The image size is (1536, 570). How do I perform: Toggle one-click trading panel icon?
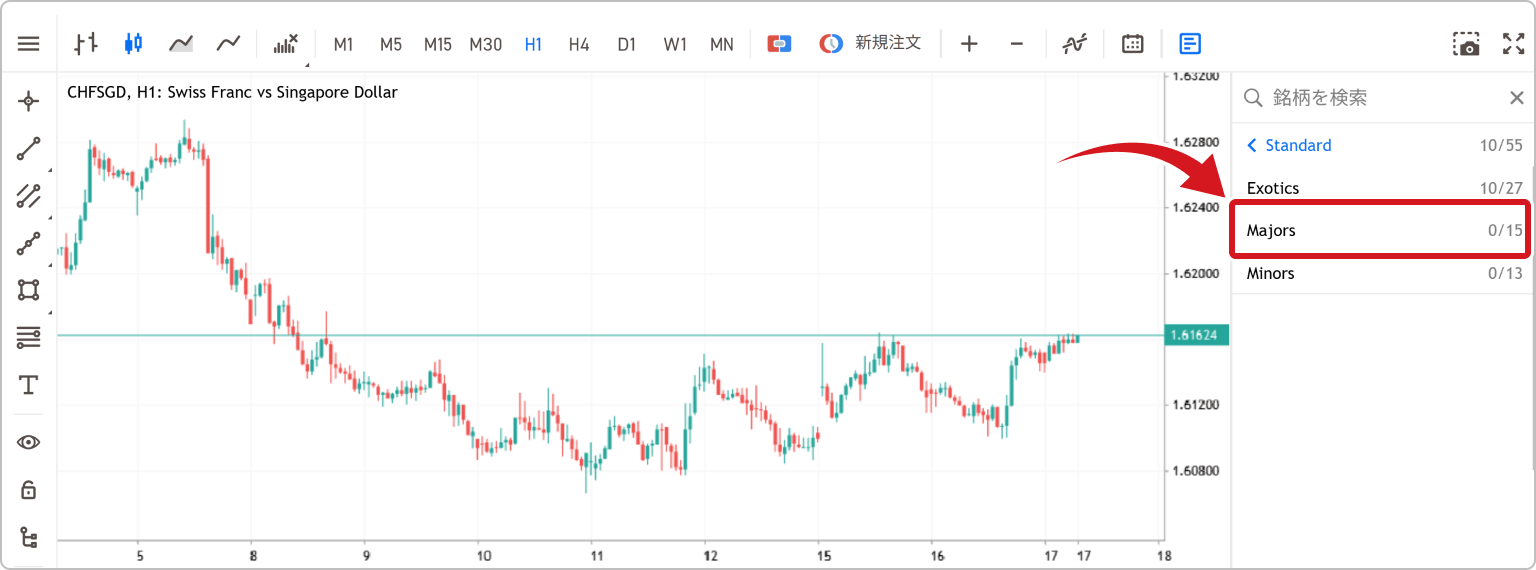click(x=780, y=44)
